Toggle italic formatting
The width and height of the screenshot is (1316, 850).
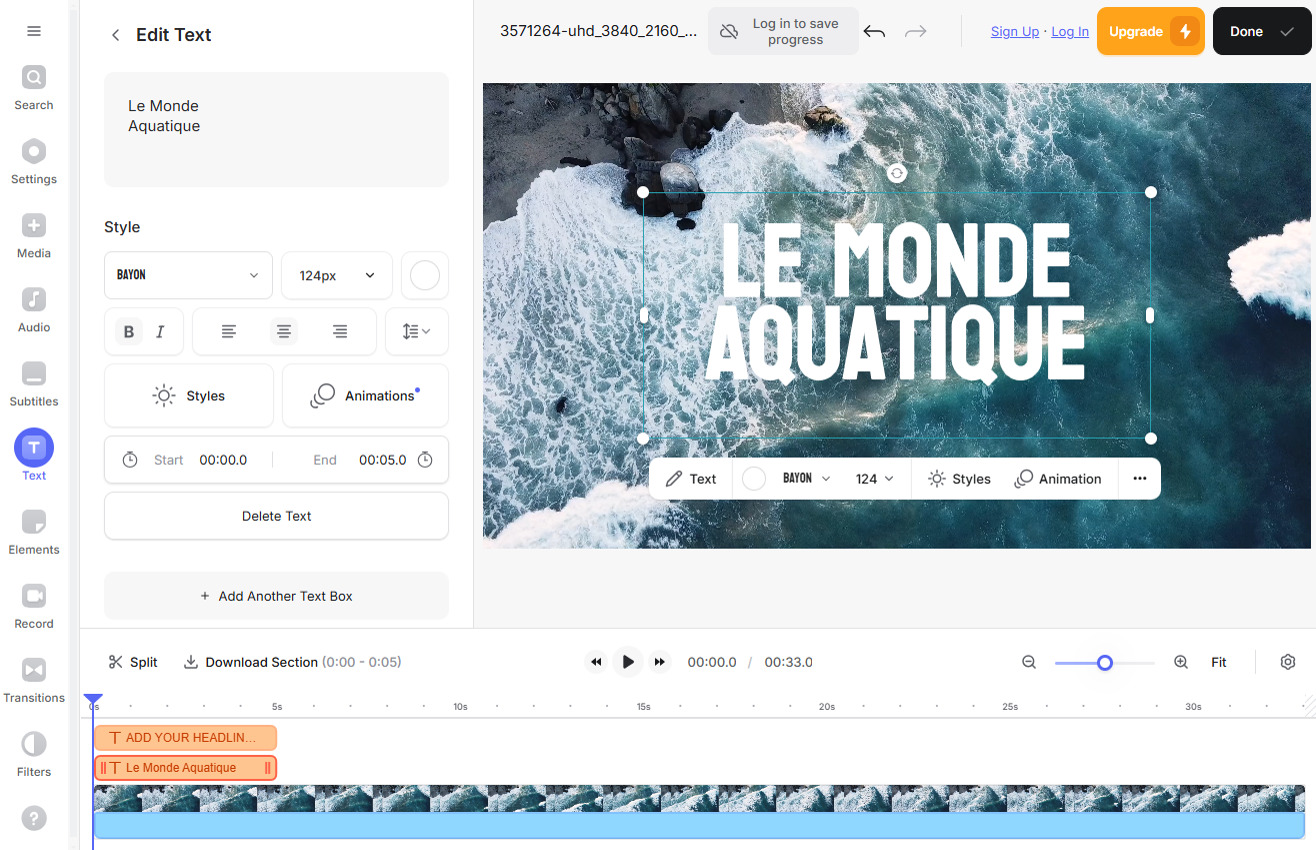point(159,331)
